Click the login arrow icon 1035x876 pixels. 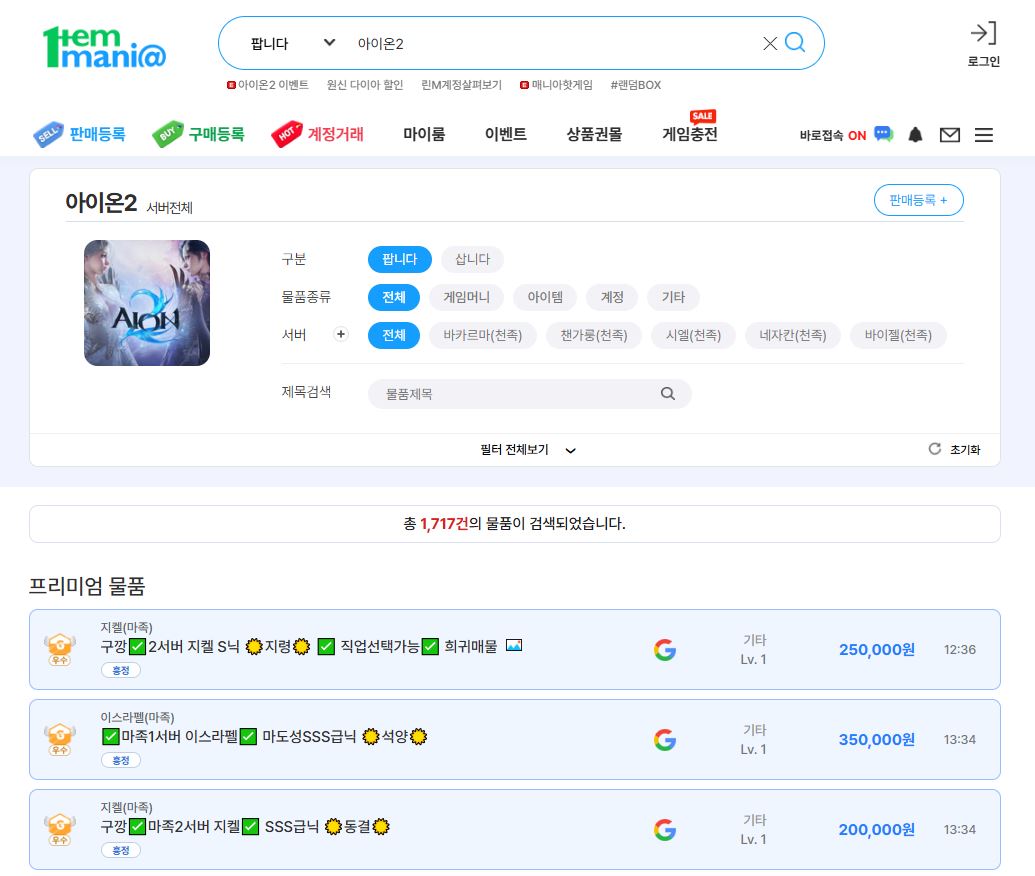click(983, 33)
